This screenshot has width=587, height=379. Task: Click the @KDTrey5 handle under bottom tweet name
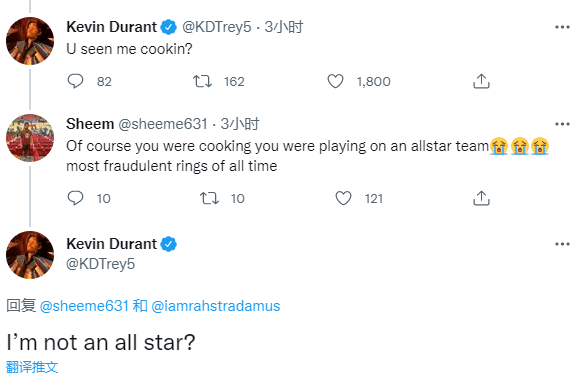click(101, 264)
